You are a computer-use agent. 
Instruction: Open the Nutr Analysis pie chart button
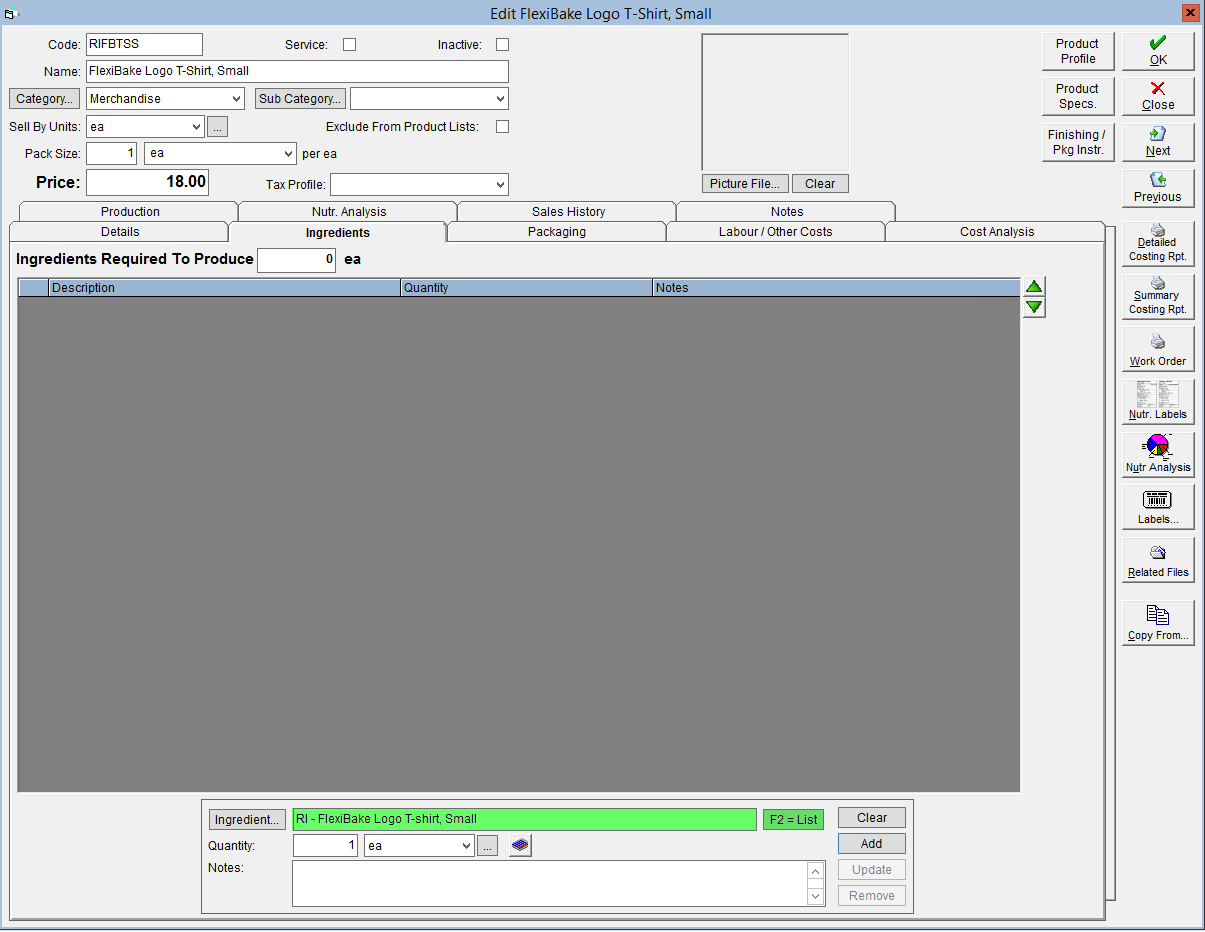click(x=1158, y=455)
